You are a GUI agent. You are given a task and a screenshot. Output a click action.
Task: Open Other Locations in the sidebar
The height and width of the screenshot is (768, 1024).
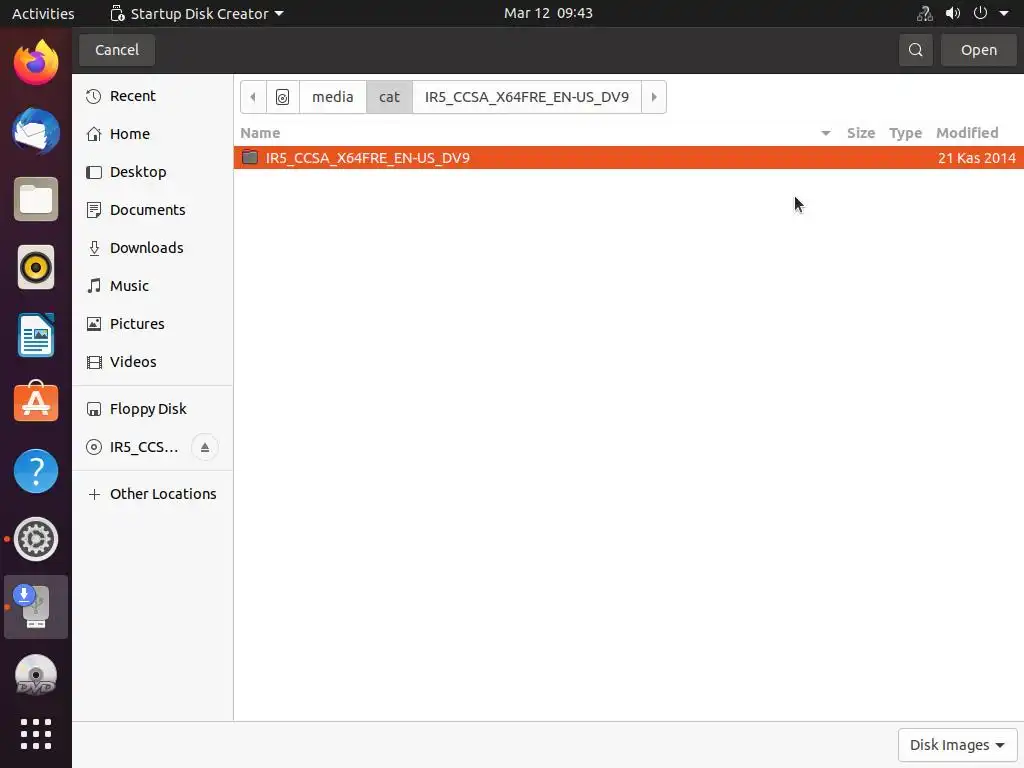tap(153, 494)
